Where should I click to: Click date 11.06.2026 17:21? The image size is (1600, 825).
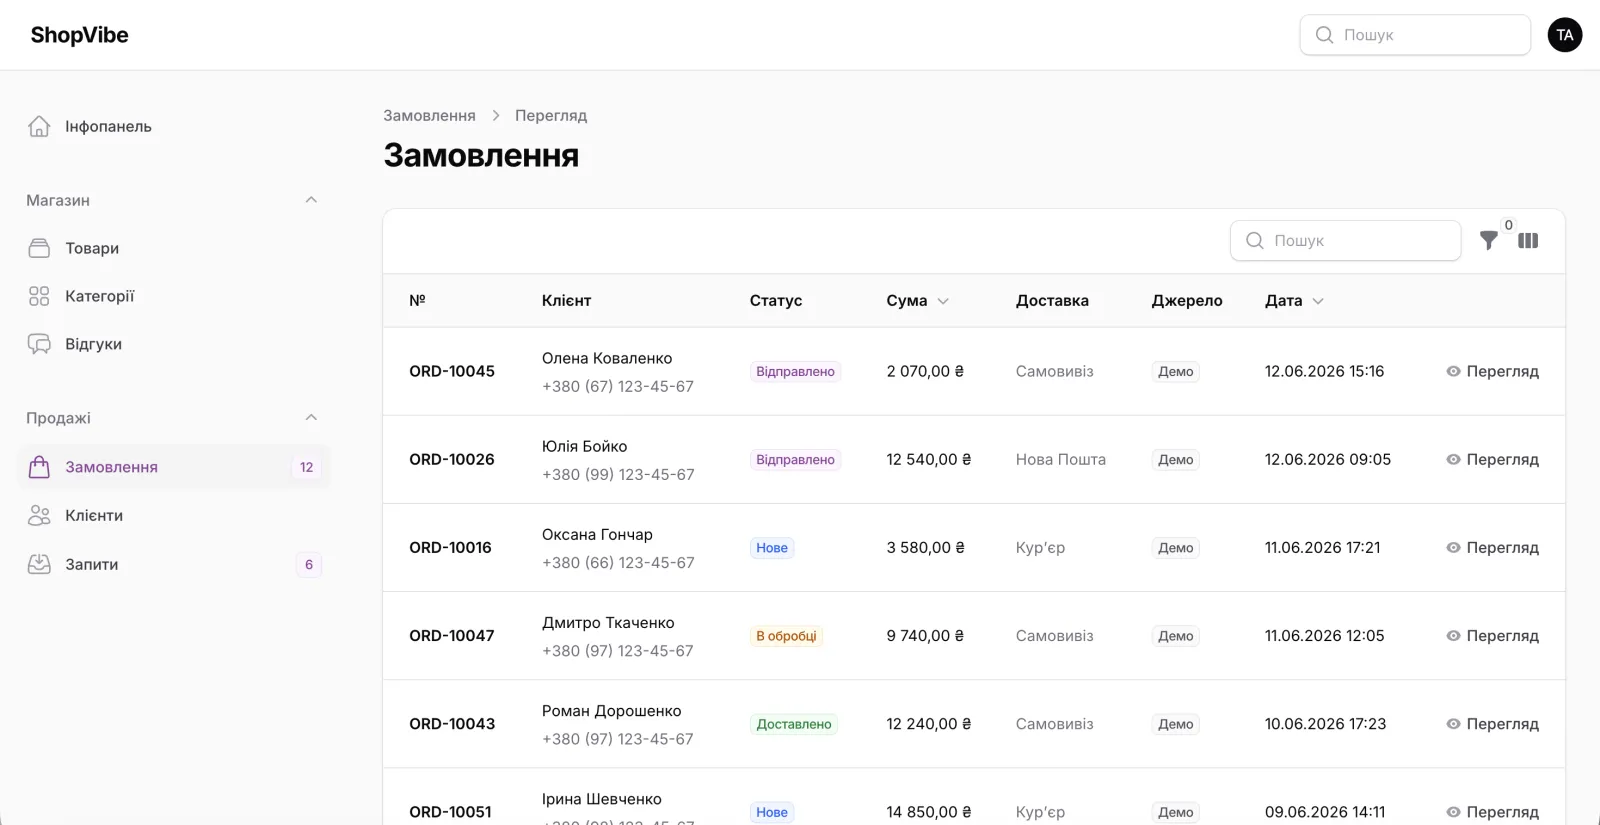click(x=1323, y=547)
